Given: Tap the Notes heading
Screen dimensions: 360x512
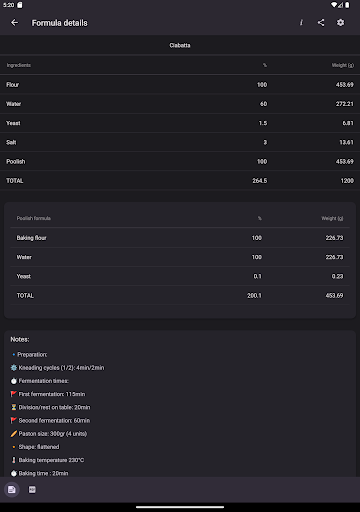Looking at the screenshot, I should pos(20,339).
